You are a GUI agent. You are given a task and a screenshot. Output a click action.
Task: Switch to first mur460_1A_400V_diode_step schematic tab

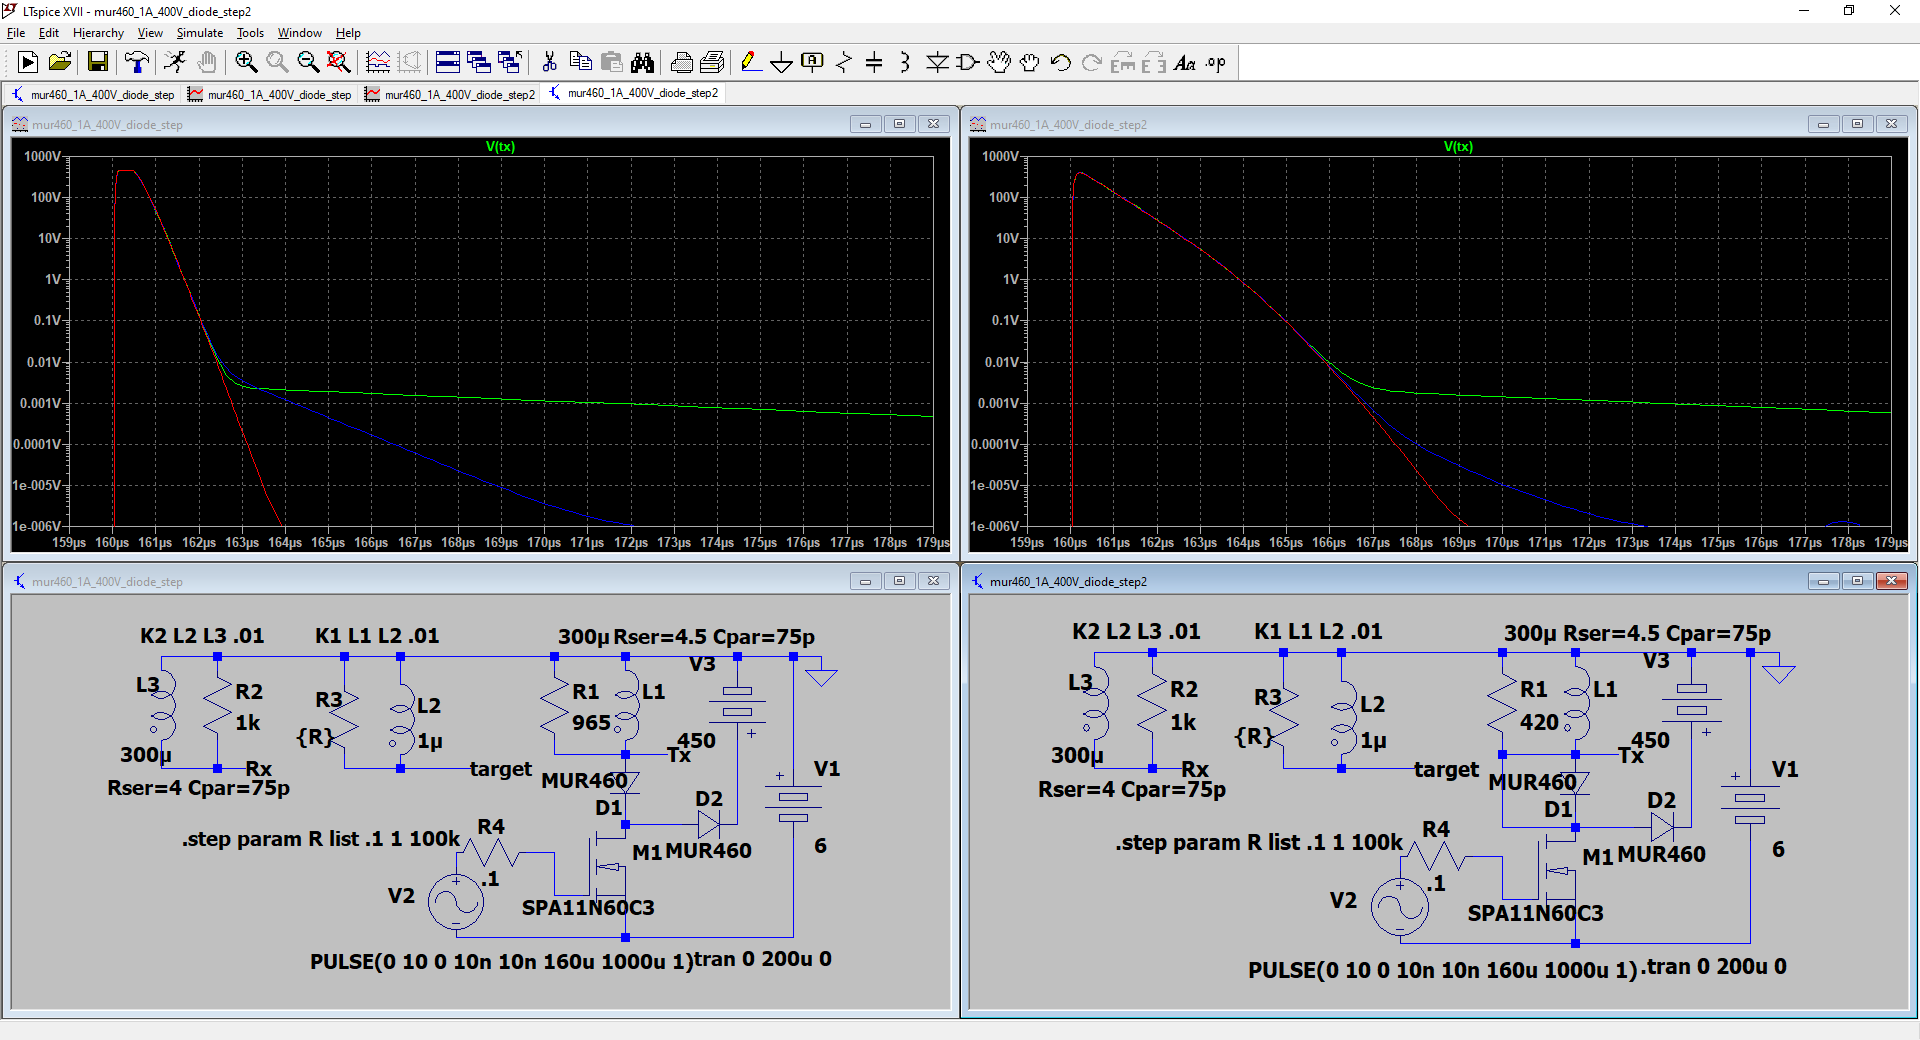tap(93, 94)
